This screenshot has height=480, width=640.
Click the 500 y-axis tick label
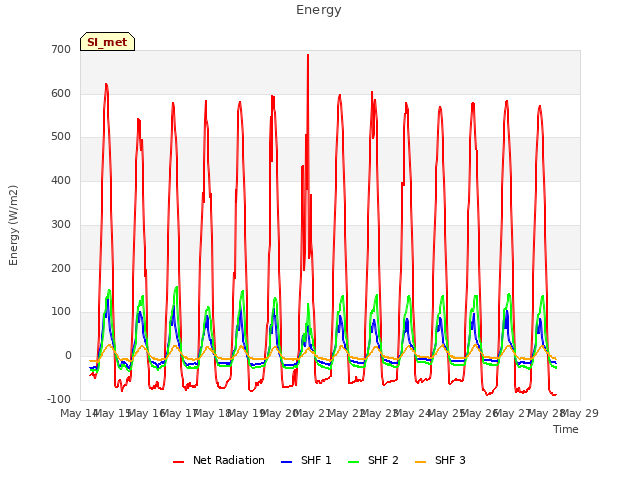click(x=61, y=137)
